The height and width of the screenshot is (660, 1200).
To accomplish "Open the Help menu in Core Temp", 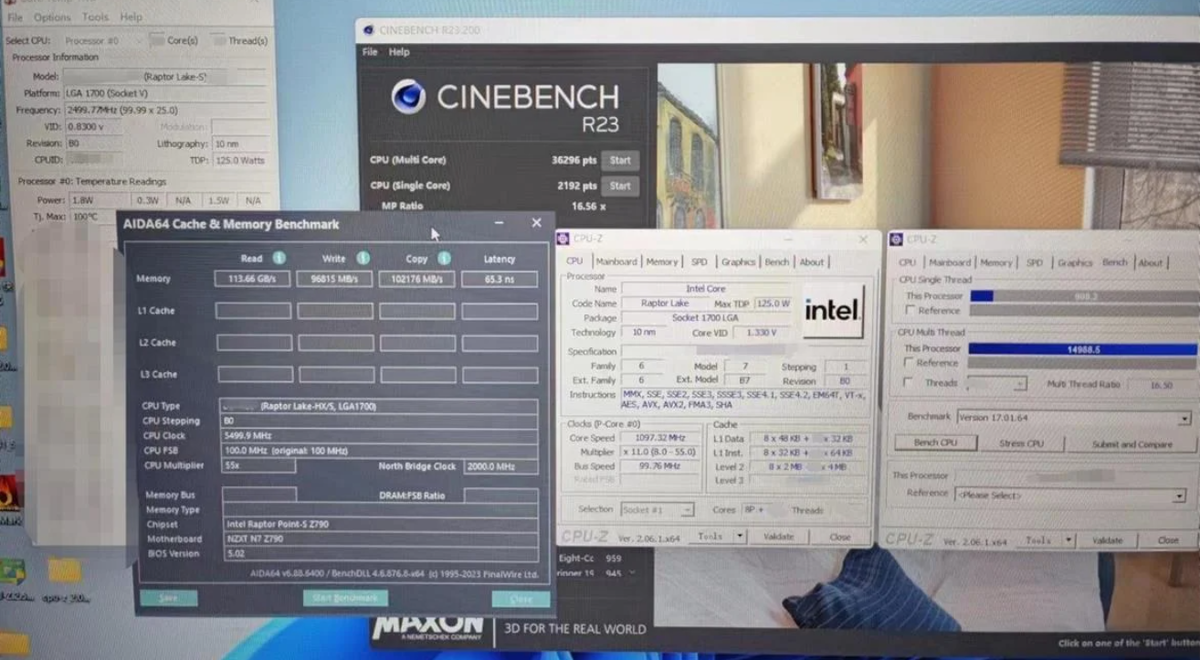I will [x=131, y=18].
